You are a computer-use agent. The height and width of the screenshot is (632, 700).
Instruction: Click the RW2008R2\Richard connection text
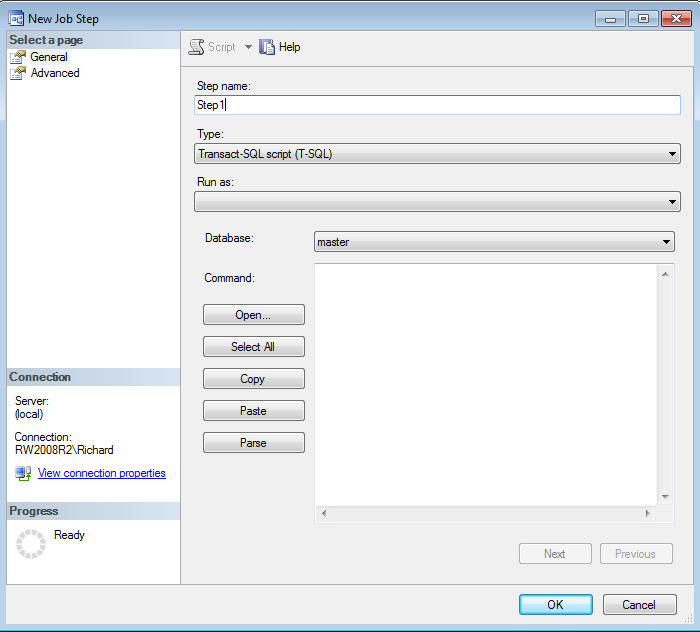point(64,450)
